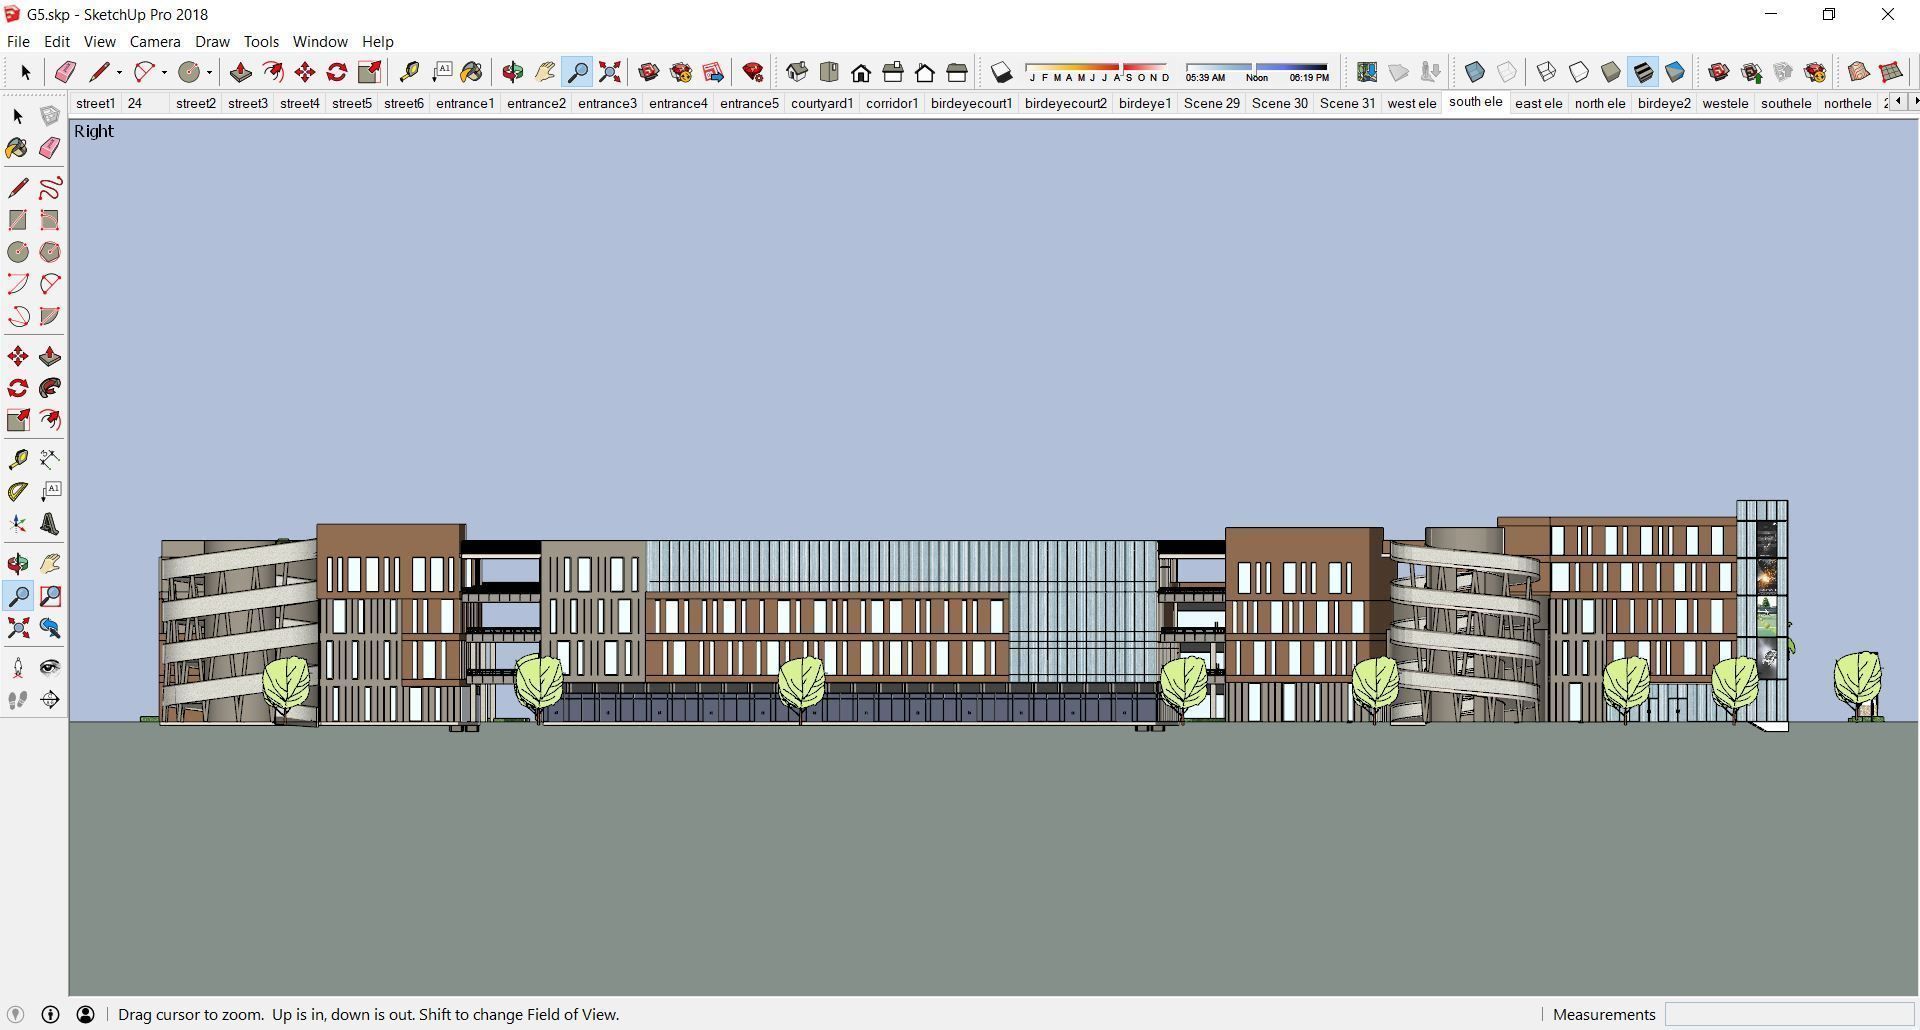Pick the Push/Pull tool in top toolbar
The width and height of the screenshot is (1920, 1030).
click(240, 72)
